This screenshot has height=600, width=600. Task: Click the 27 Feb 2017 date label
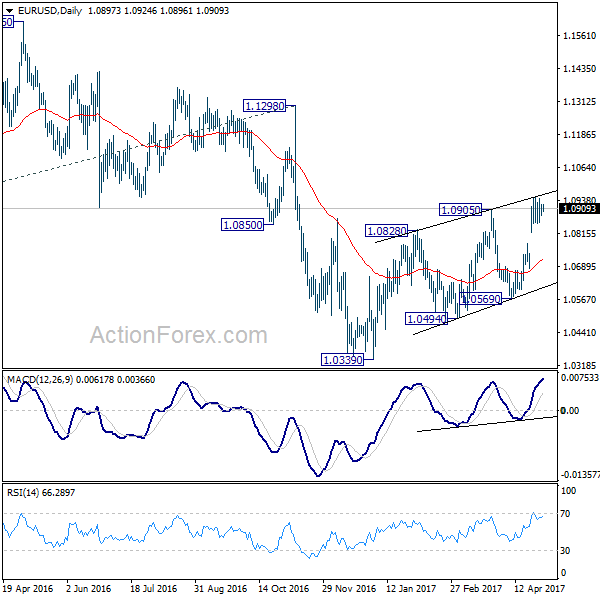click(476, 589)
